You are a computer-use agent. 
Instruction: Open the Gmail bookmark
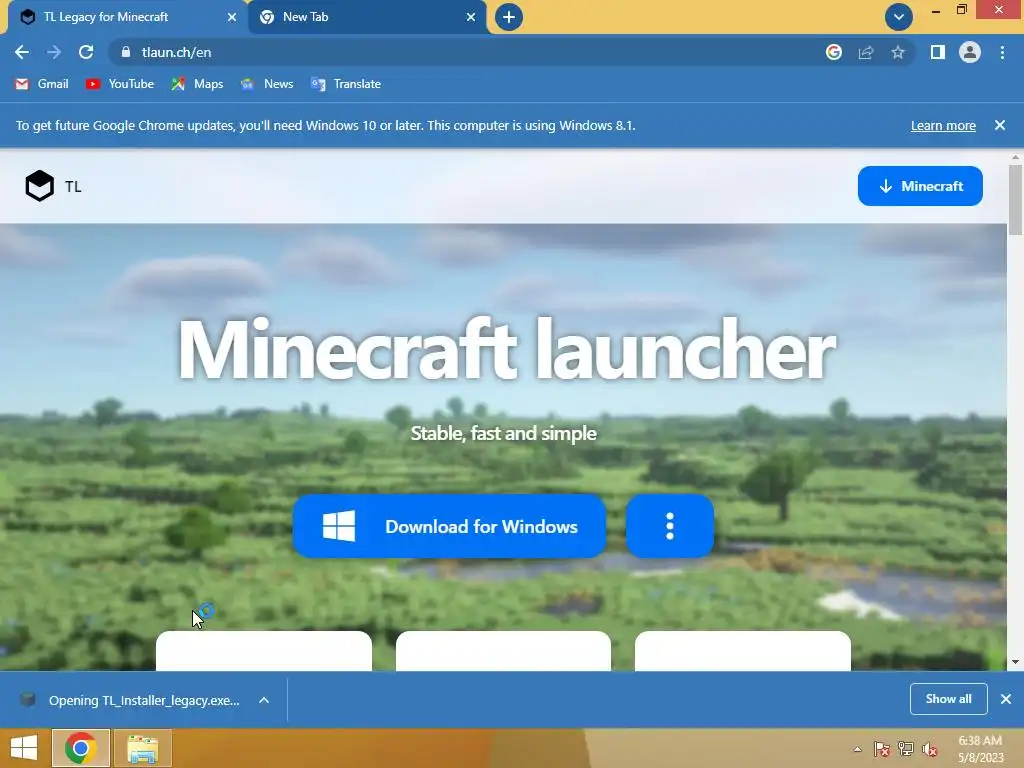coord(42,84)
